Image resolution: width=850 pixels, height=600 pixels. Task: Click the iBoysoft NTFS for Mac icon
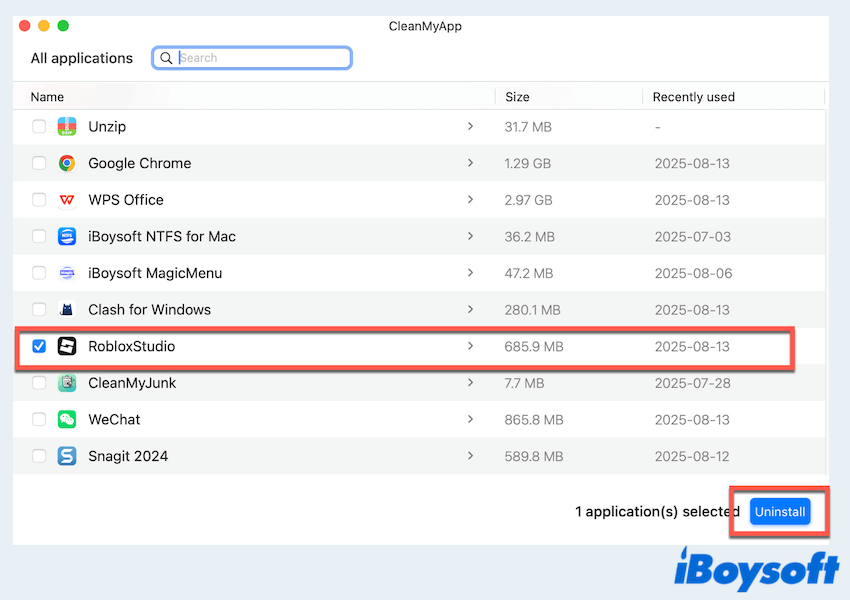click(67, 236)
